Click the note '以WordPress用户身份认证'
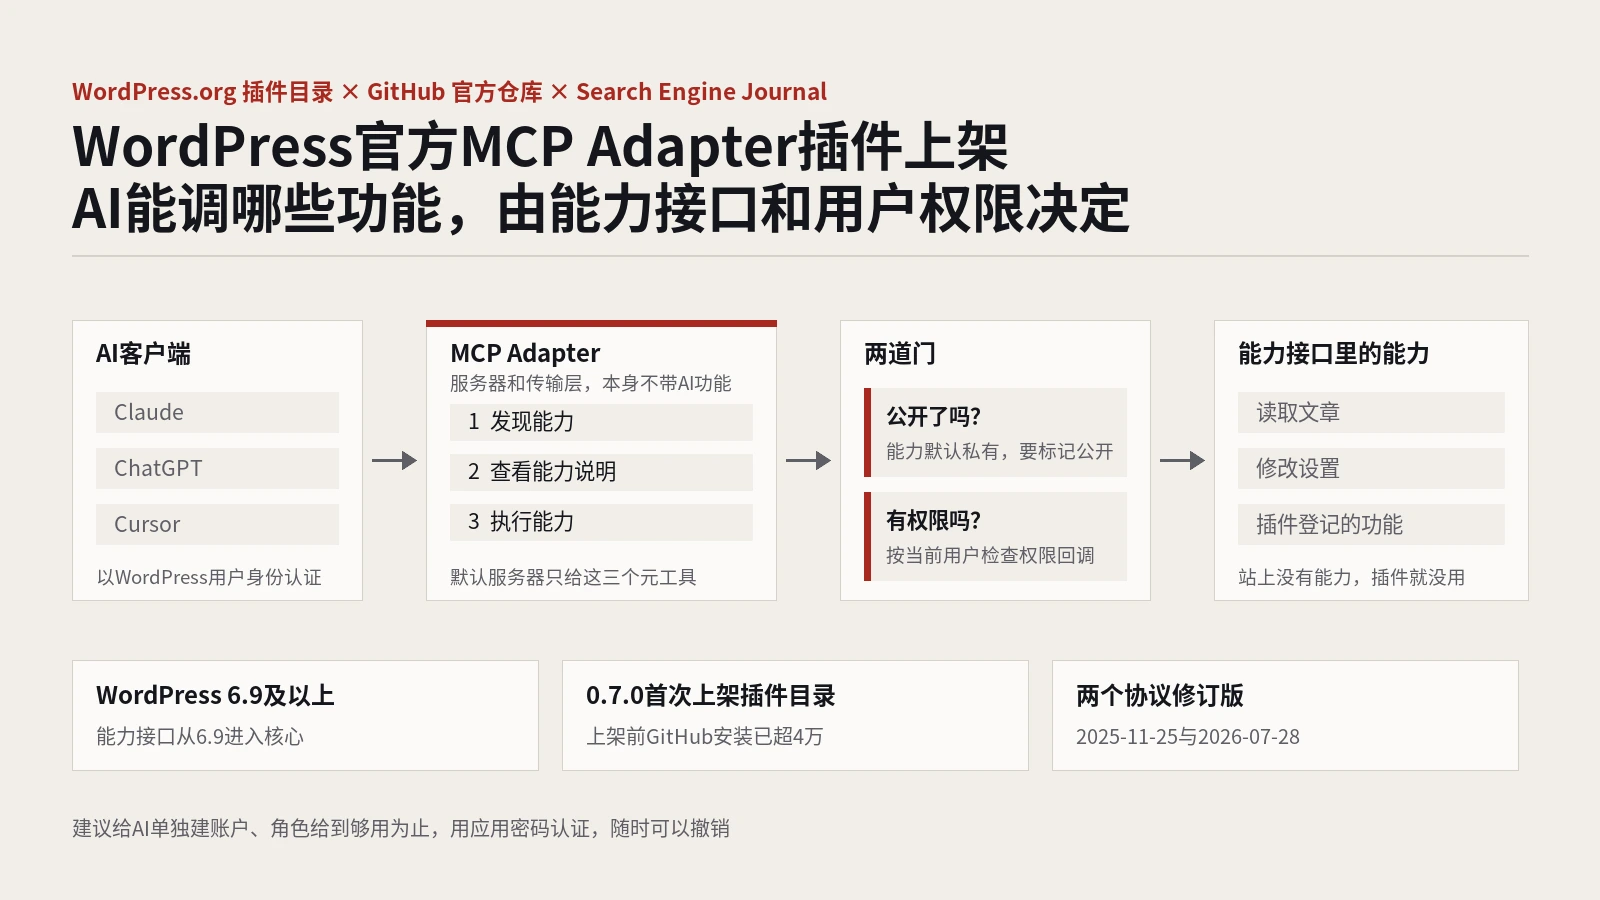This screenshot has width=1600, height=900. tap(209, 577)
